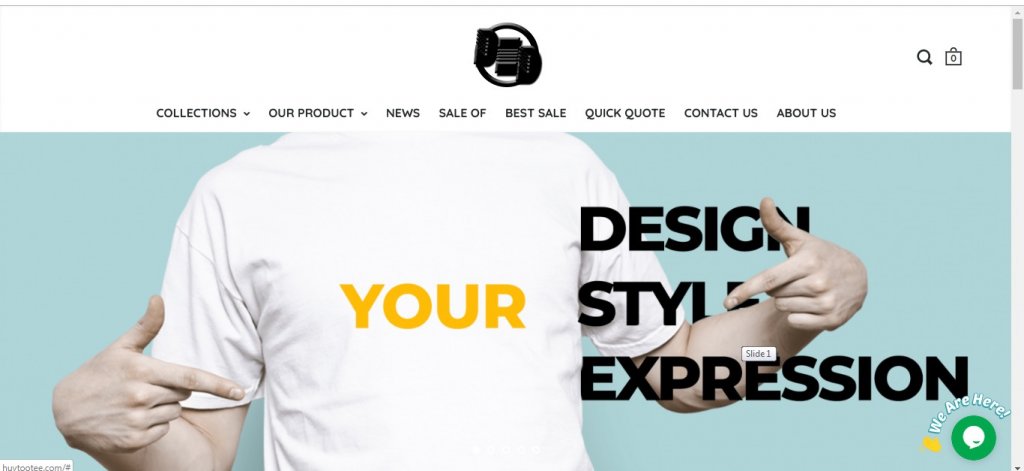Screen dimensions: 1024x471
Task: Click the scrollbar down arrow
Action: (1017, 467)
